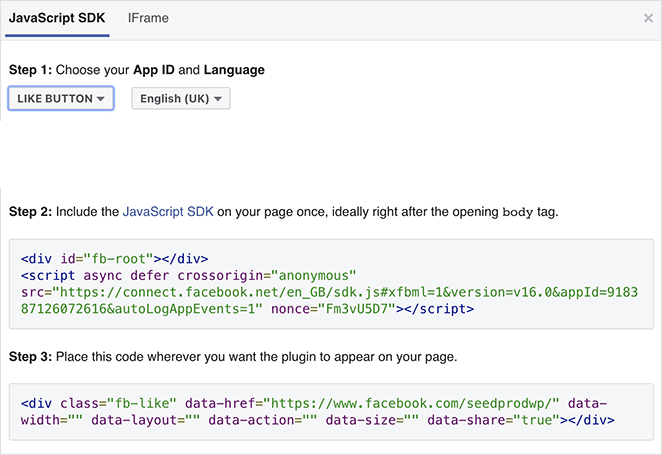Viewport: 662px width, 455px height.
Task: Click the data-share="true" attribute text
Action: [x=494, y=420]
